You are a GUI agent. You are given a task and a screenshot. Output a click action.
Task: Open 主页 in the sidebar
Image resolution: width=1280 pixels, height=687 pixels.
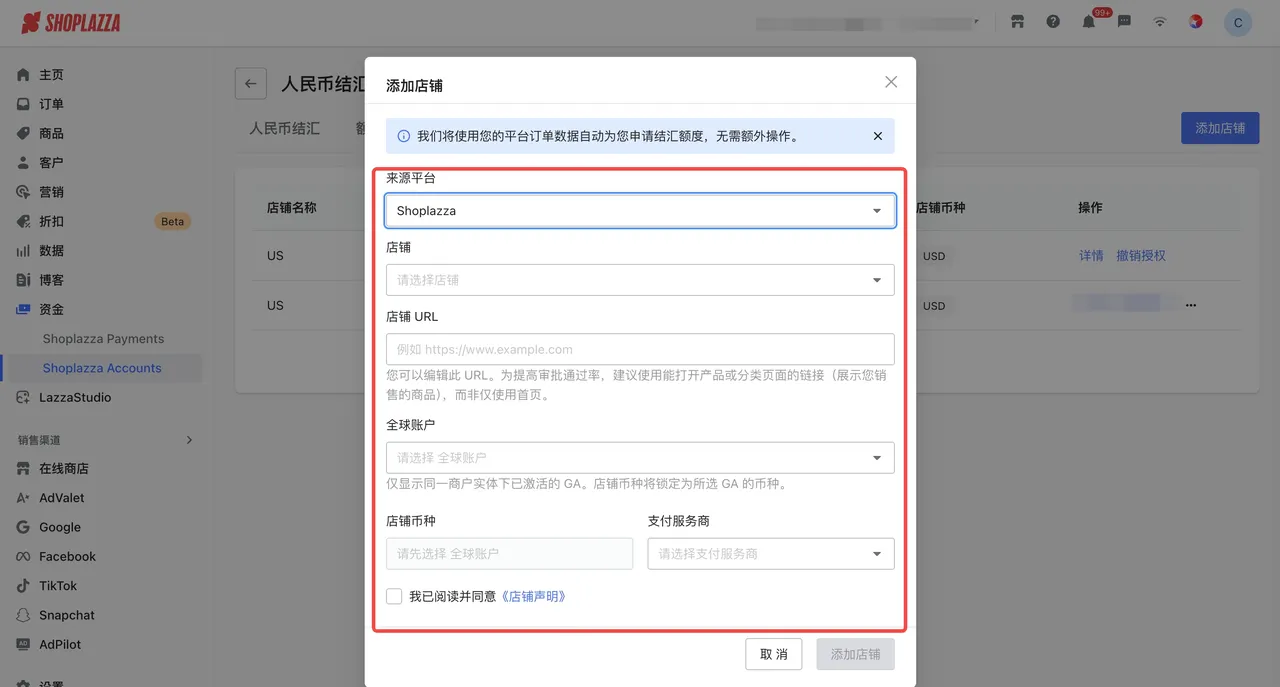point(51,75)
